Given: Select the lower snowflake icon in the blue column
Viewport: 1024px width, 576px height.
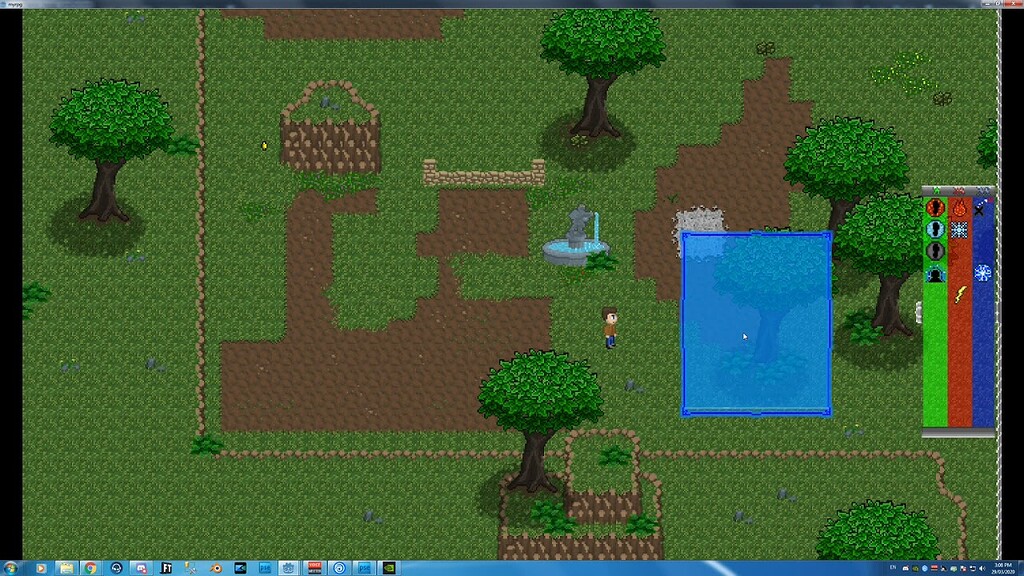Looking at the screenshot, I should coord(982,272).
